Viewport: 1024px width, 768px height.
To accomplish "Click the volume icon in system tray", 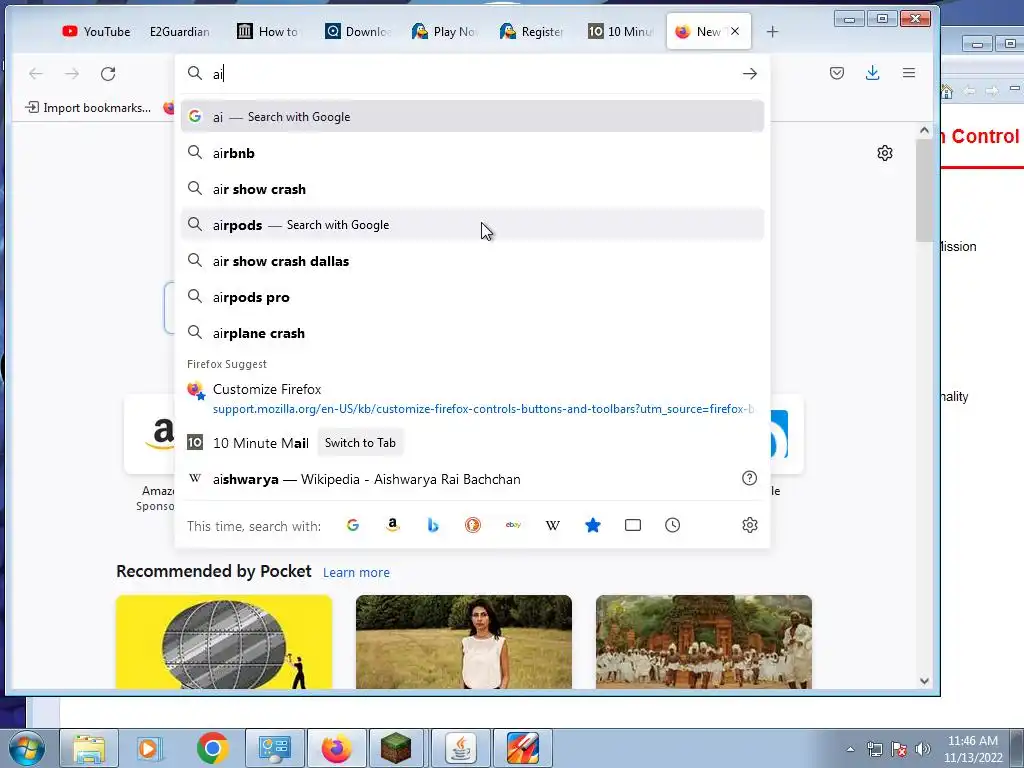I will (x=923, y=749).
